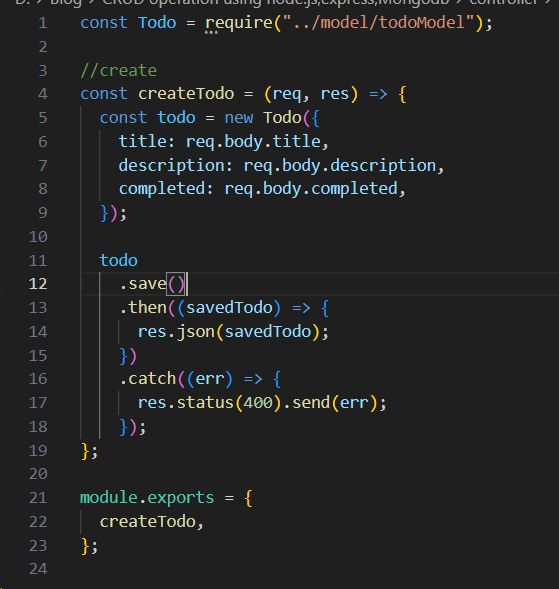Click the module keyword on line 21
The width and height of the screenshot is (559, 589).
coord(109,498)
